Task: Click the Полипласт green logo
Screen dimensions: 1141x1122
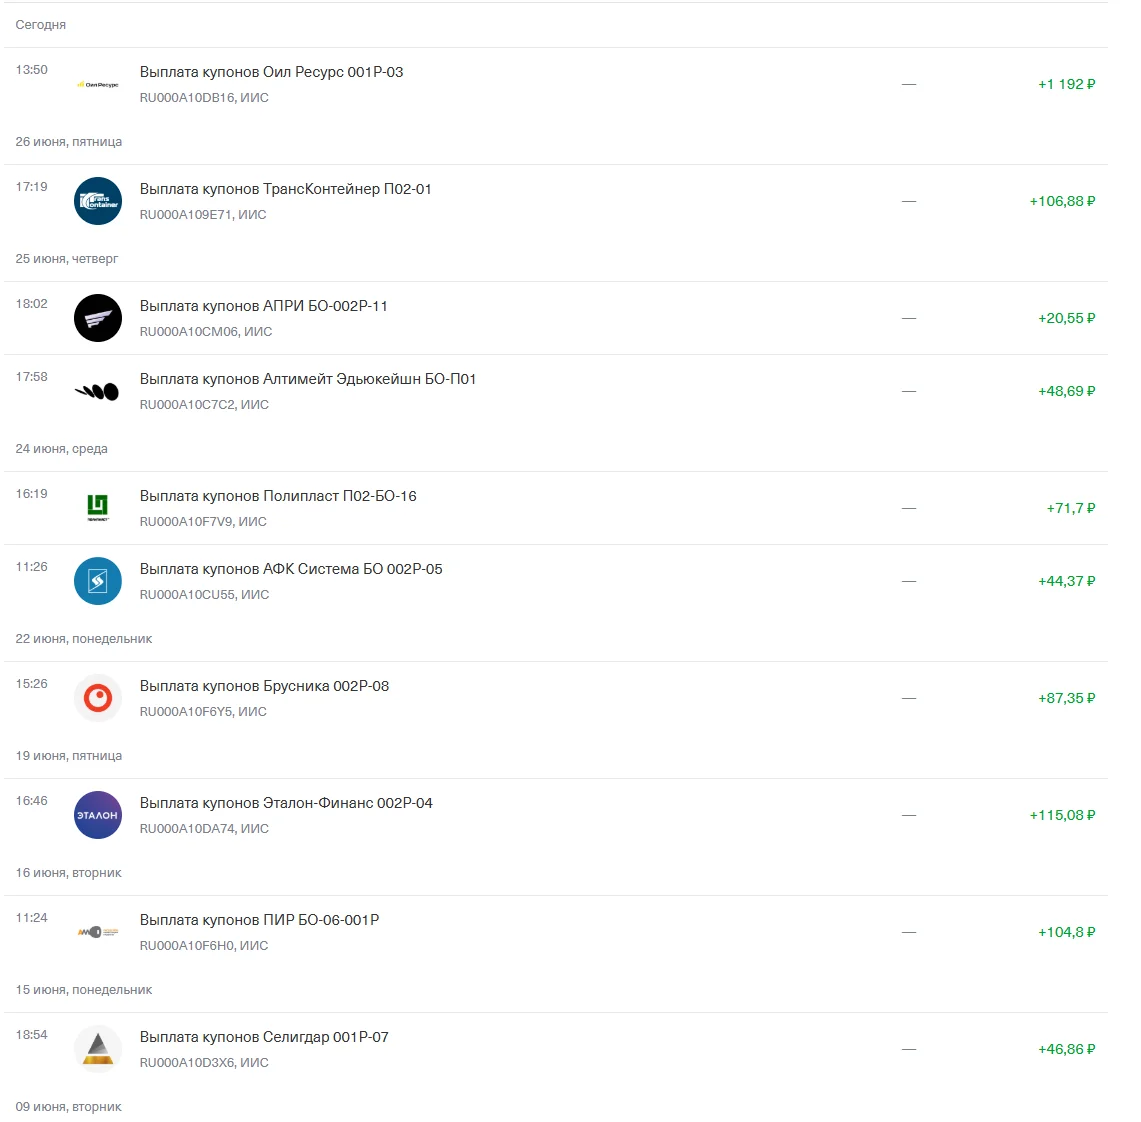Action: pos(98,508)
